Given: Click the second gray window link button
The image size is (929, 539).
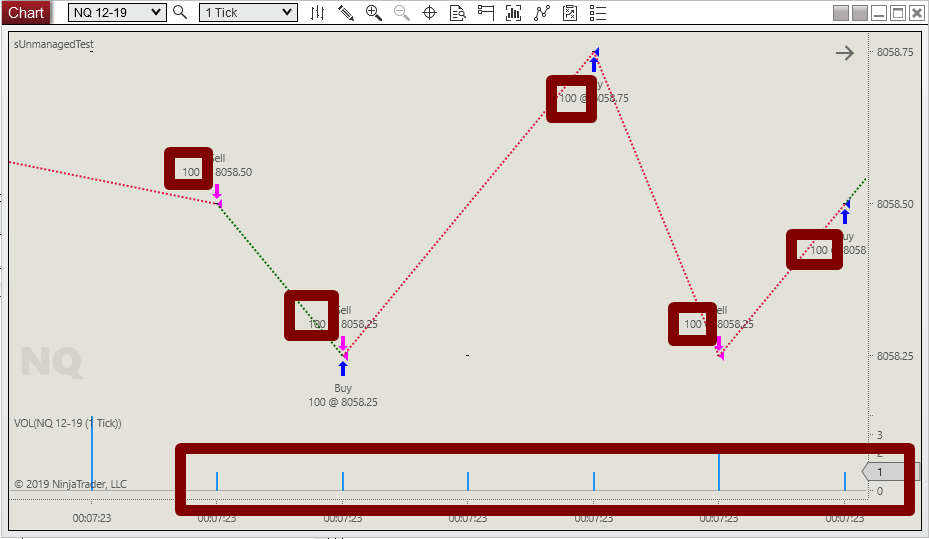Looking at the screenshot, I should (860, 13).
